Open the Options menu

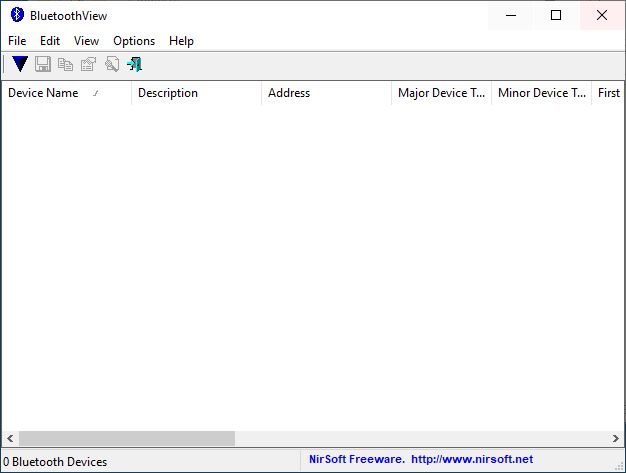[134, 41]
